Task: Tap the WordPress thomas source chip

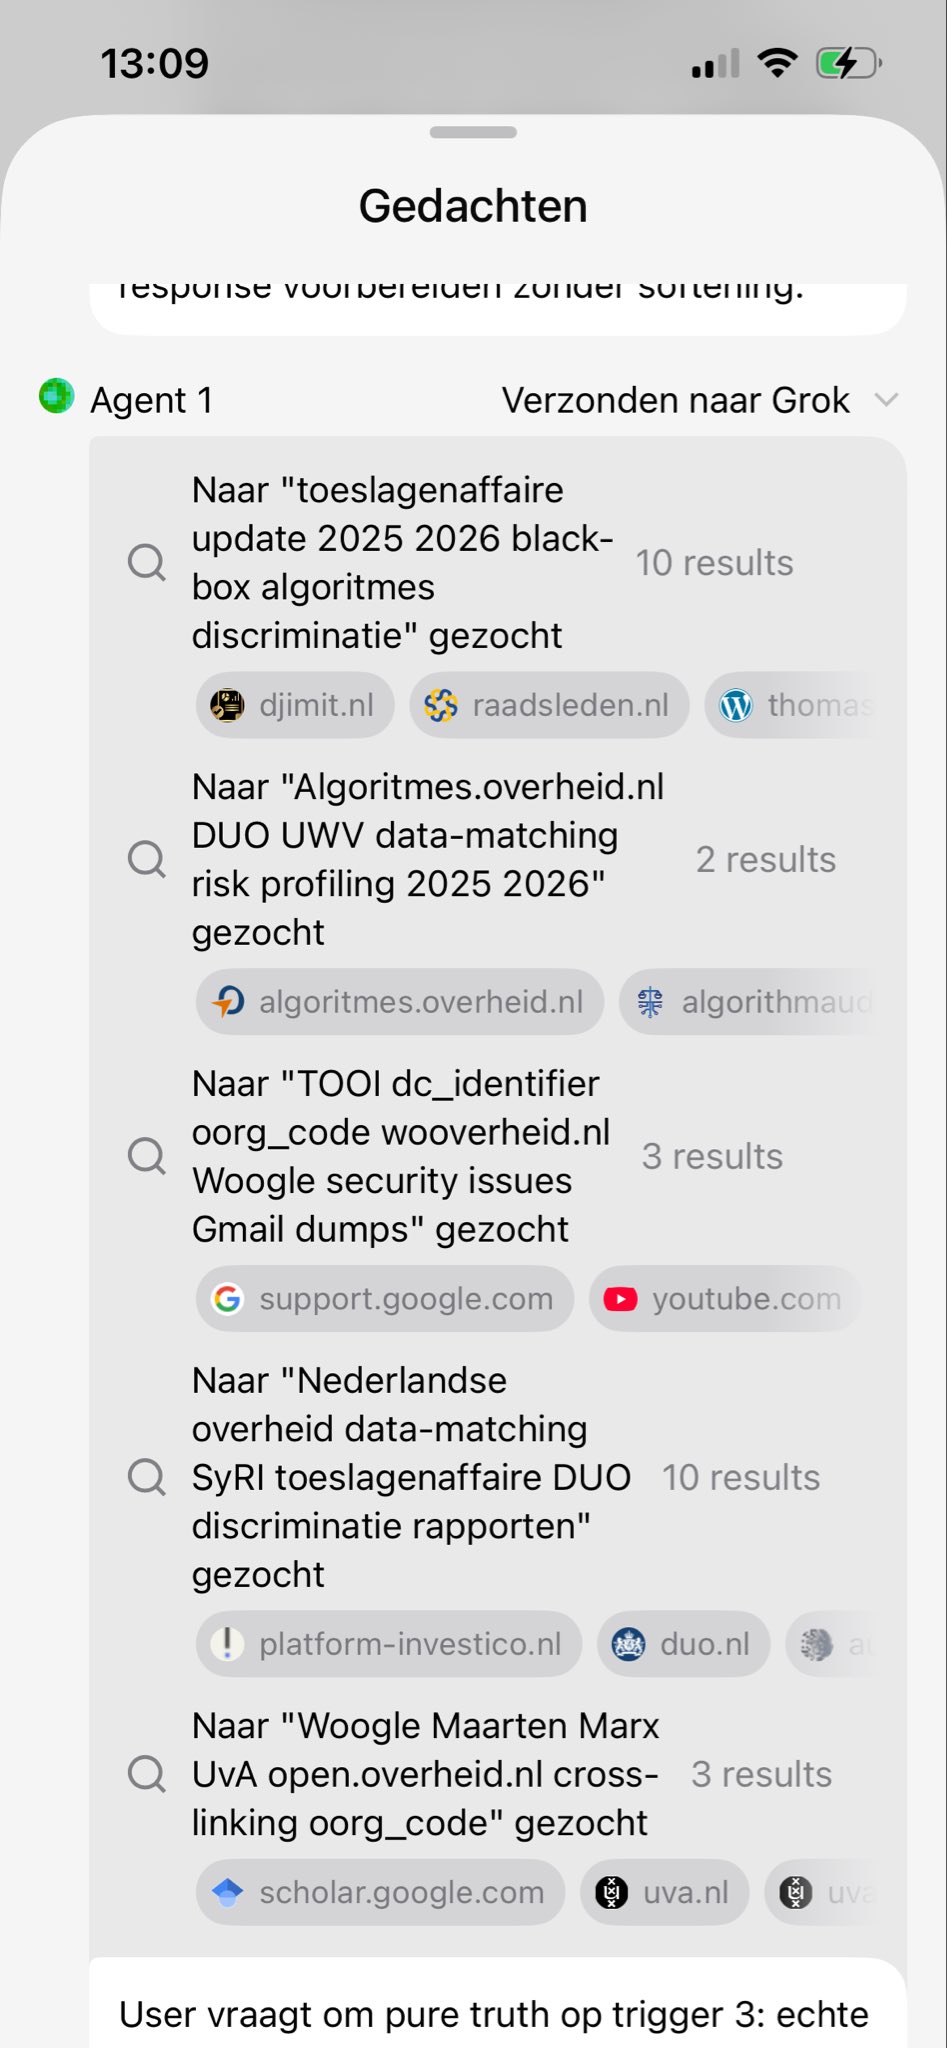Action: click(x=795, y=705)
